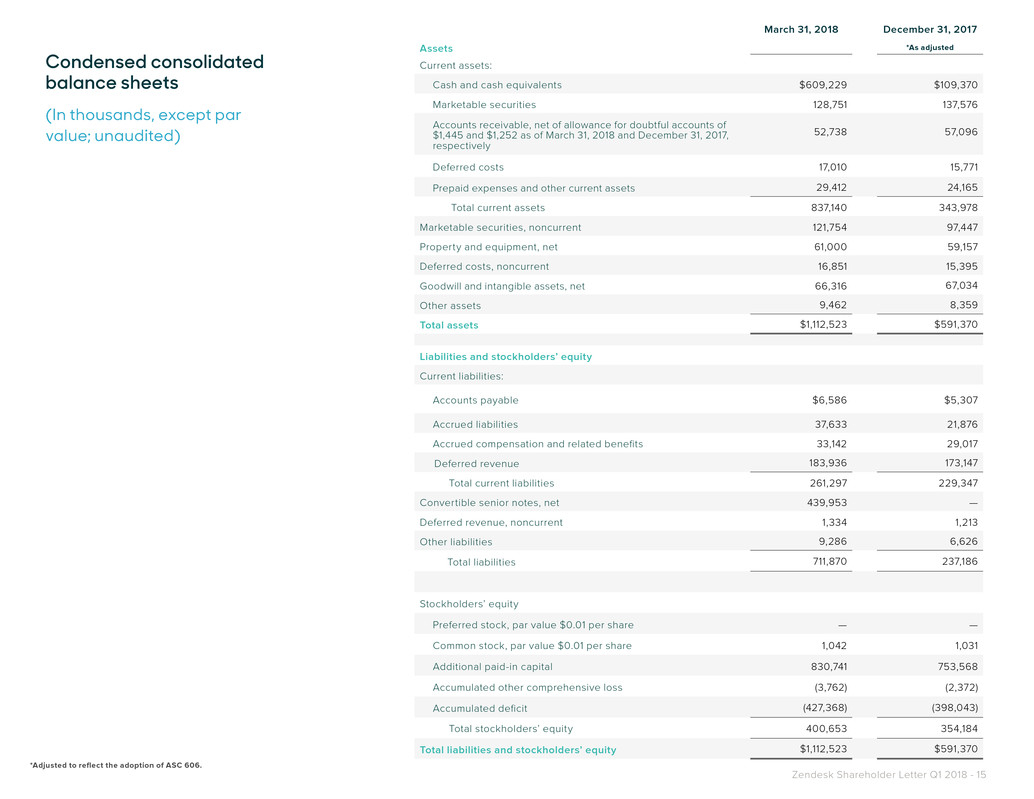The width and height of the screenshot is (1034, 799).
Task: Select the "Accumulated deficit" row label
Action: tap(477, 708)
